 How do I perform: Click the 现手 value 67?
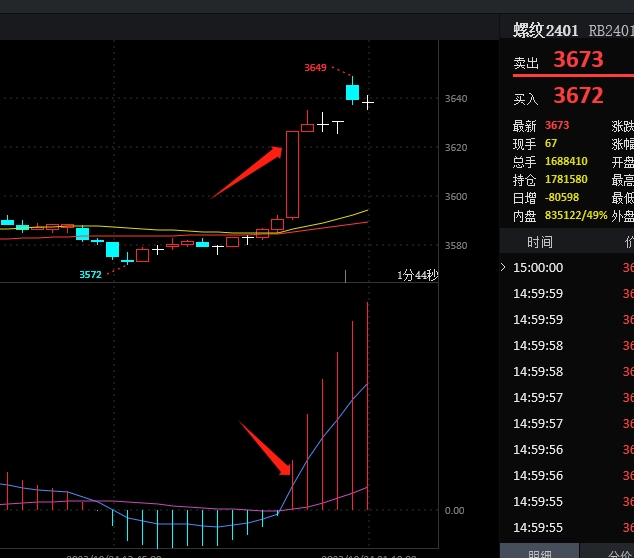tap(551, 143)
